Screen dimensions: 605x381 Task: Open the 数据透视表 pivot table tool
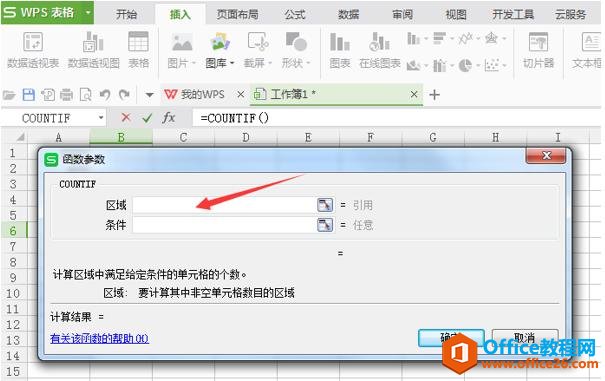click(33, 50)
